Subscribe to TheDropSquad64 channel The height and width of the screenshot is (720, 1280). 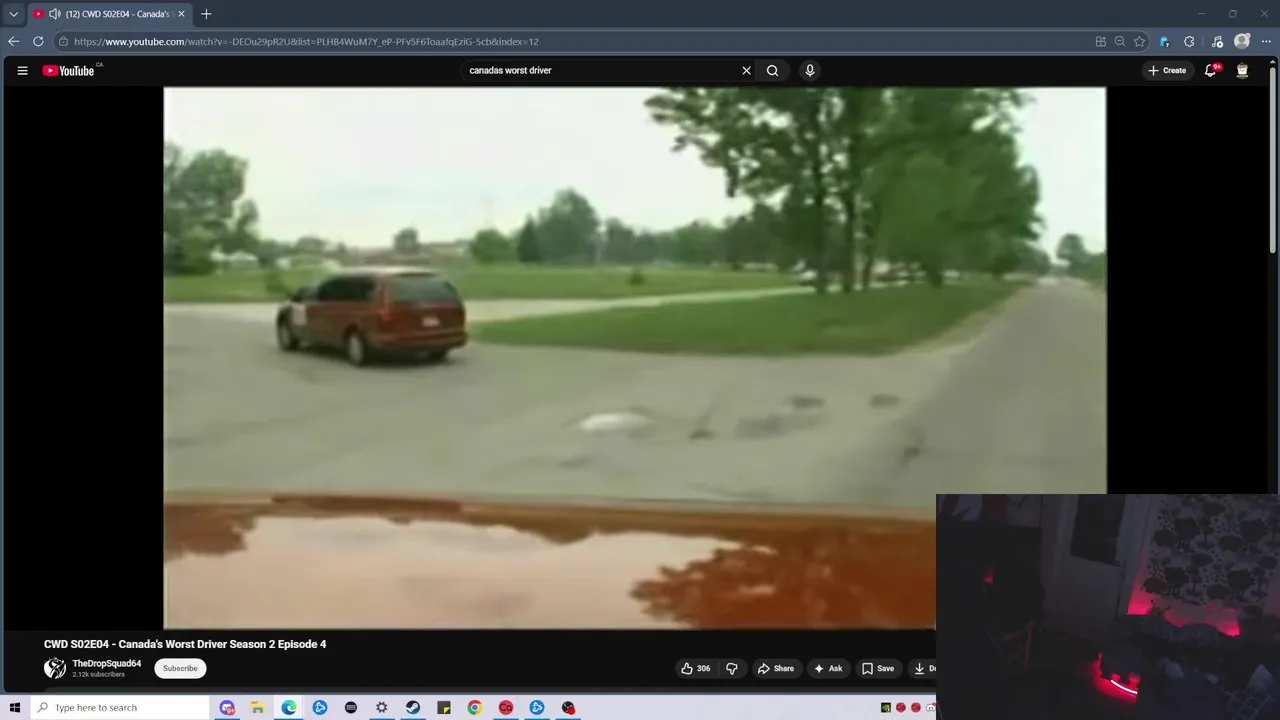[180, 668]
